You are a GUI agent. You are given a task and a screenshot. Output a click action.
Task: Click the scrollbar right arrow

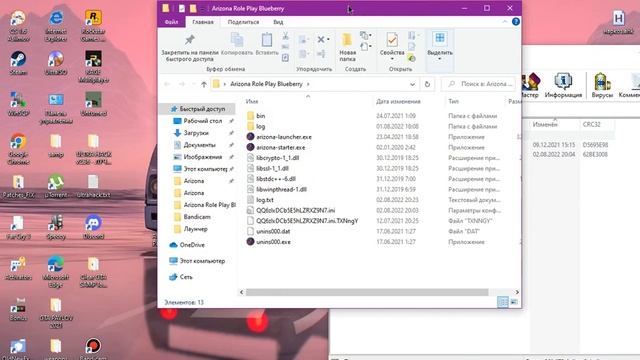(517, 292)
